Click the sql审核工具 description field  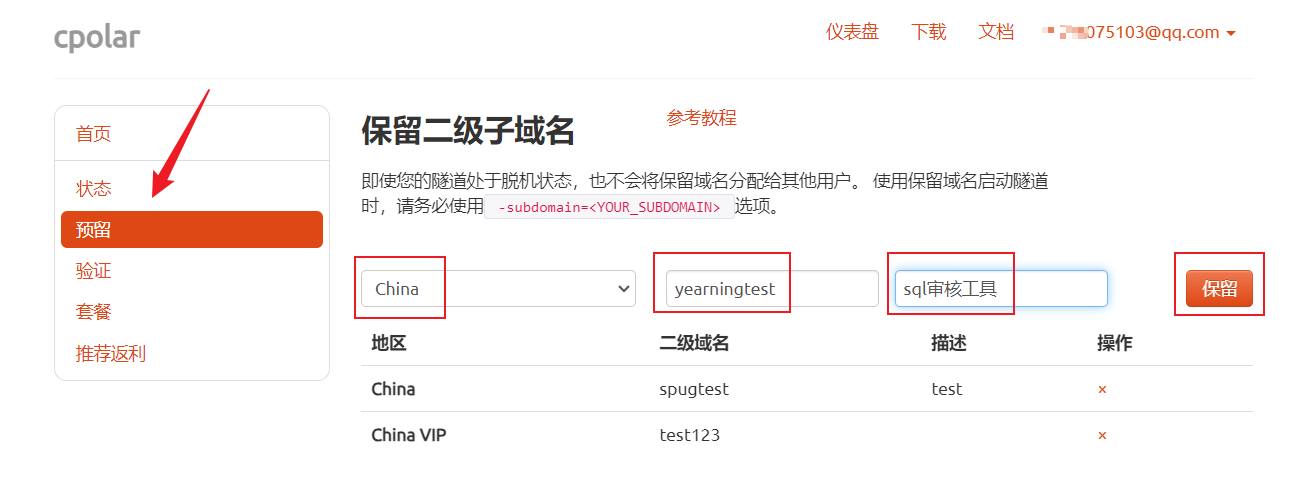coord(1000,289)
